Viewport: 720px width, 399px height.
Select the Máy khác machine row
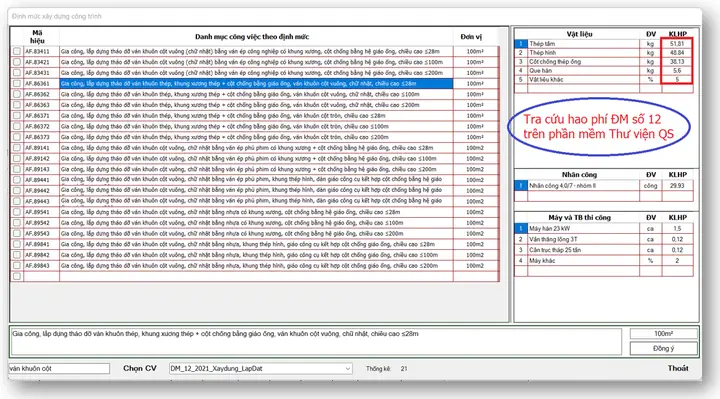point(603,260)
